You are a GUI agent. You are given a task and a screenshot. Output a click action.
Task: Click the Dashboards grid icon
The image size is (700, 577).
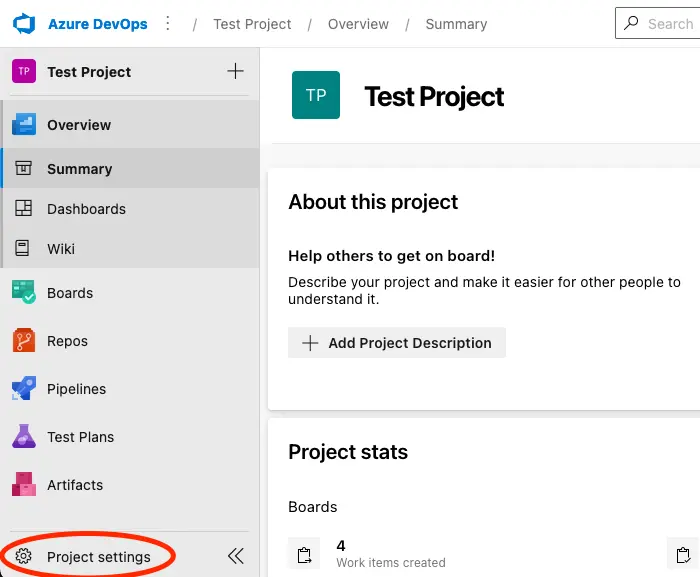pyautogui.click(x=23, y=208)
